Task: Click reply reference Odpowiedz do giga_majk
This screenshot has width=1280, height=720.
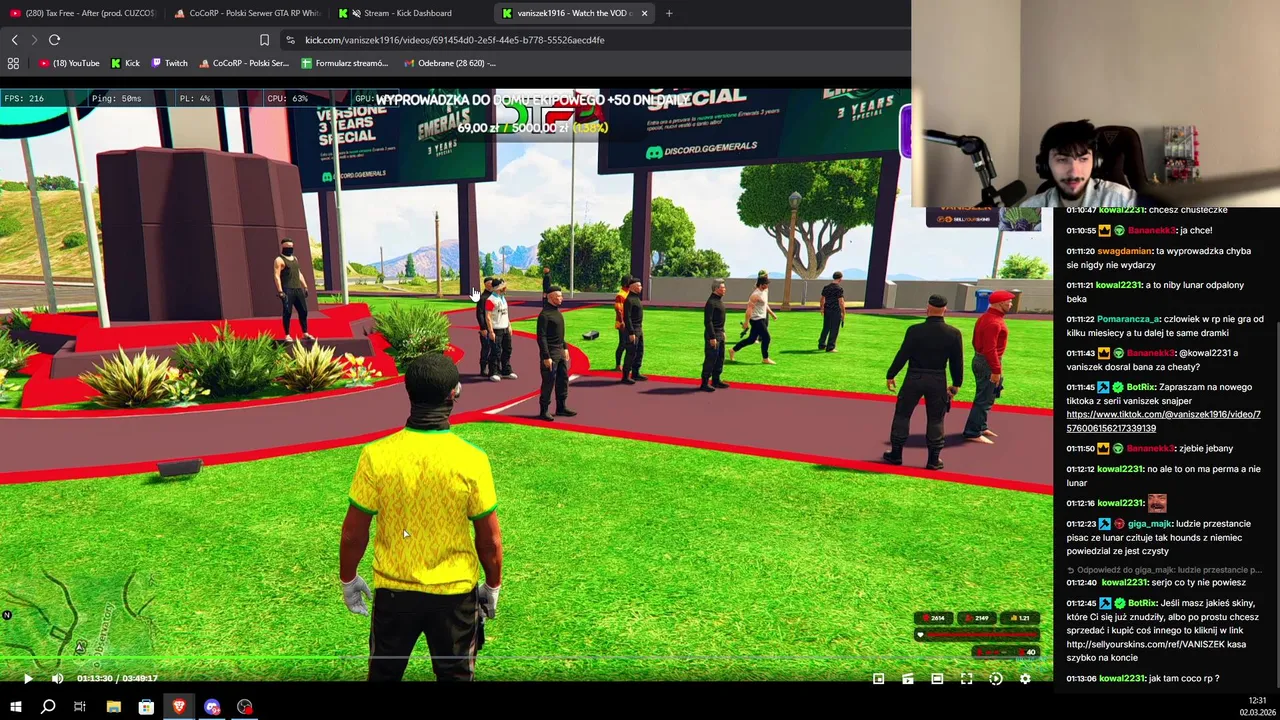Action: coord(1164,570)
